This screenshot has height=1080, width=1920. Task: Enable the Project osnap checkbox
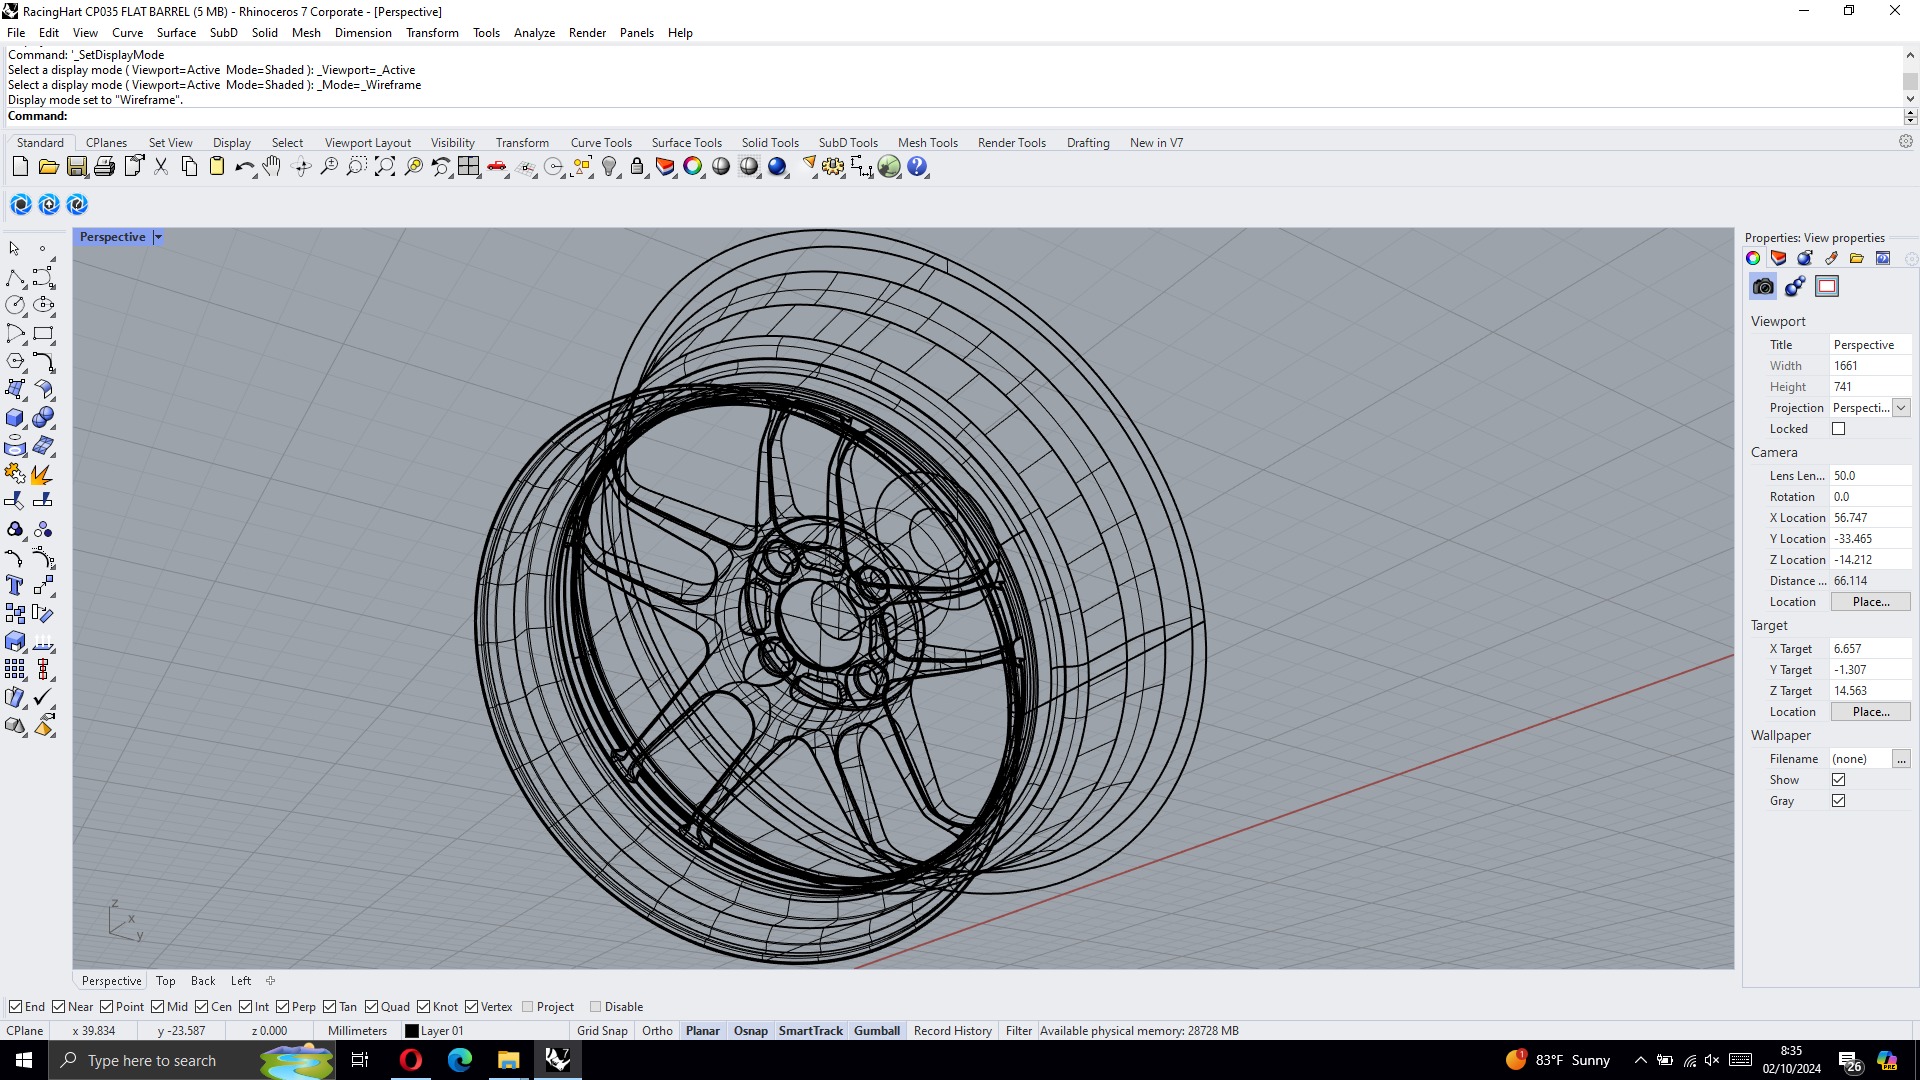click(528, 1007)
